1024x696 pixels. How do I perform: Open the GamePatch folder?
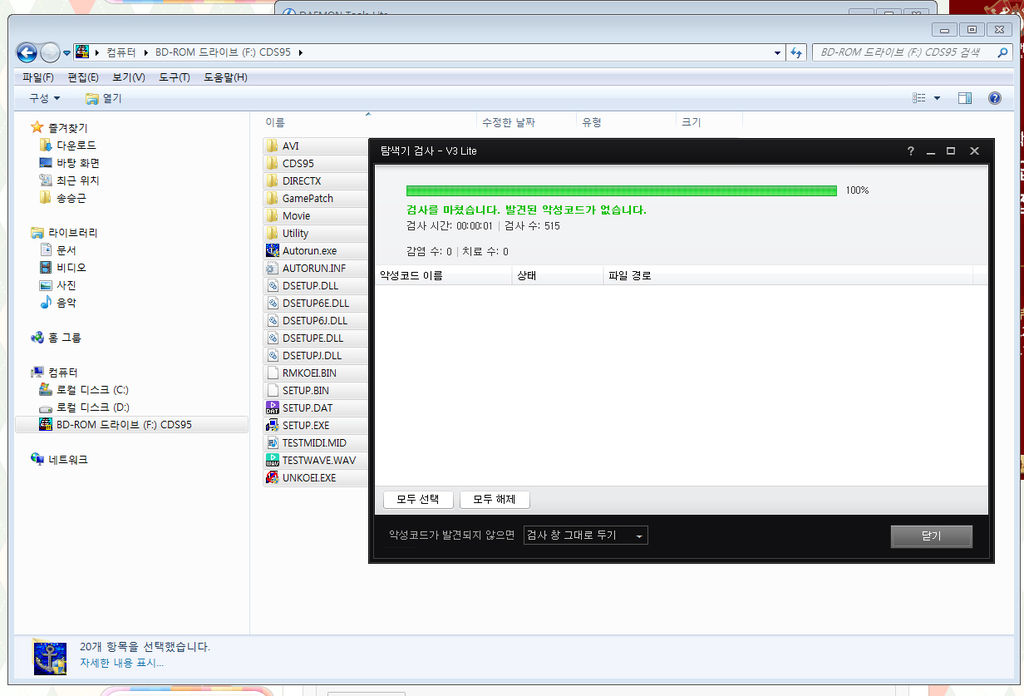pyautogui.click(x=307, y=199)
